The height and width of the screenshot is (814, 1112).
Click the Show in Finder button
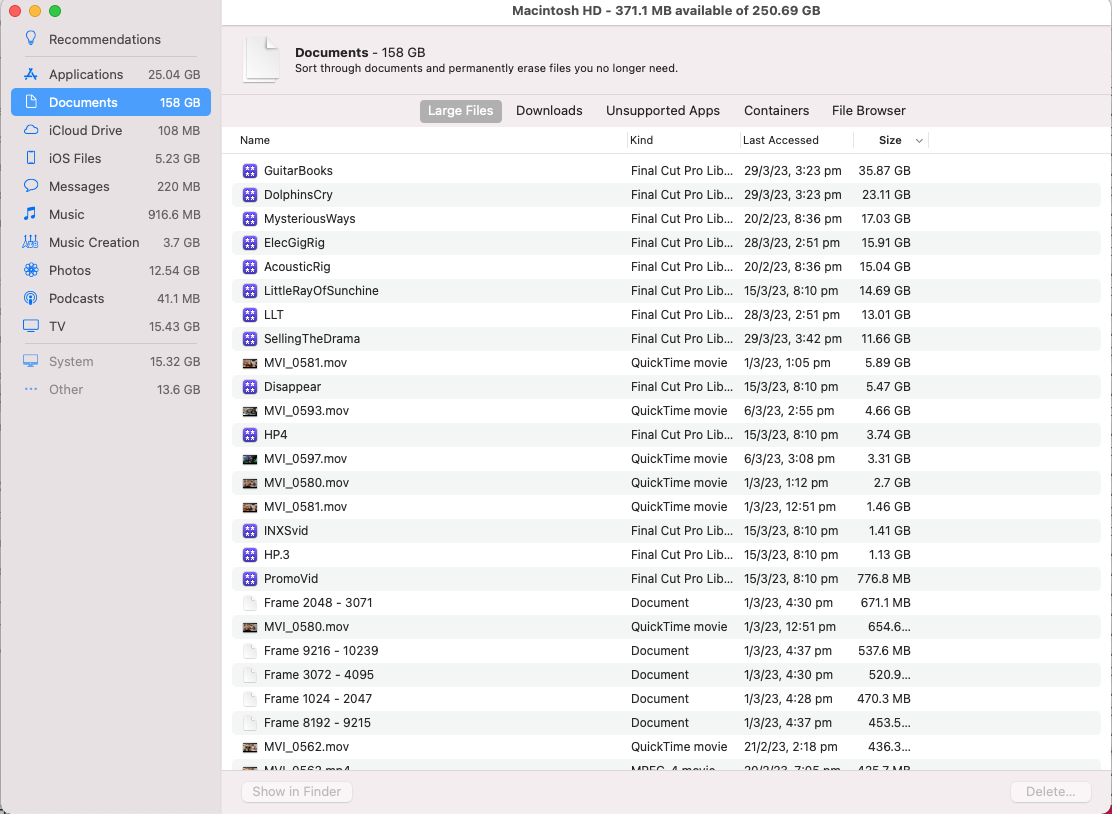tap(296, 791)
